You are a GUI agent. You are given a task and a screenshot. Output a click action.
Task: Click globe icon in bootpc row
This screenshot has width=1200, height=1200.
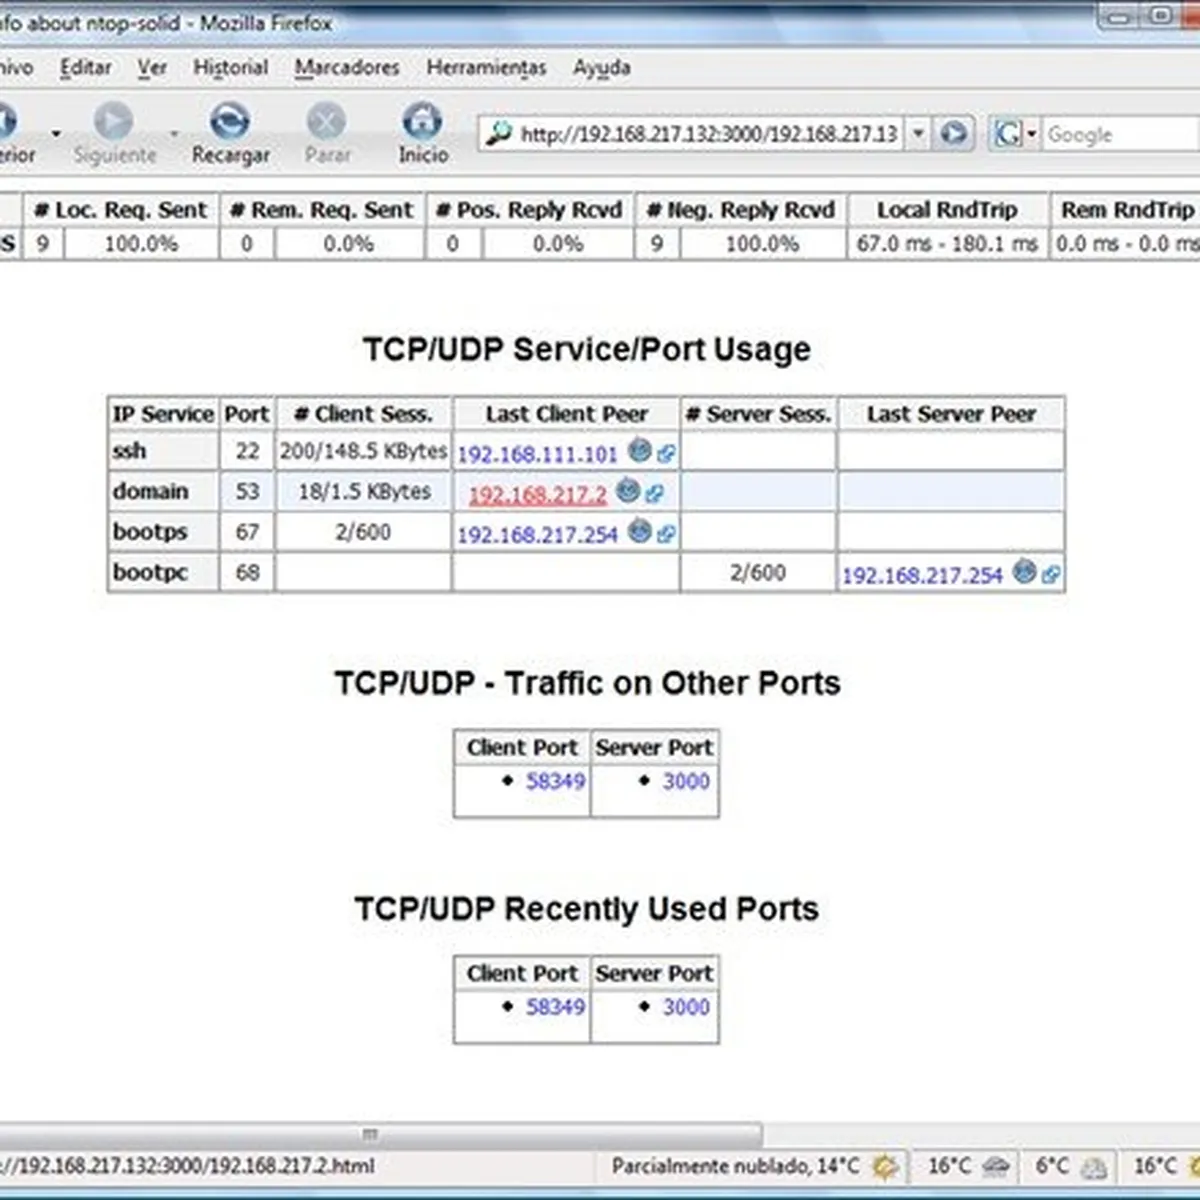(1024, 571)
